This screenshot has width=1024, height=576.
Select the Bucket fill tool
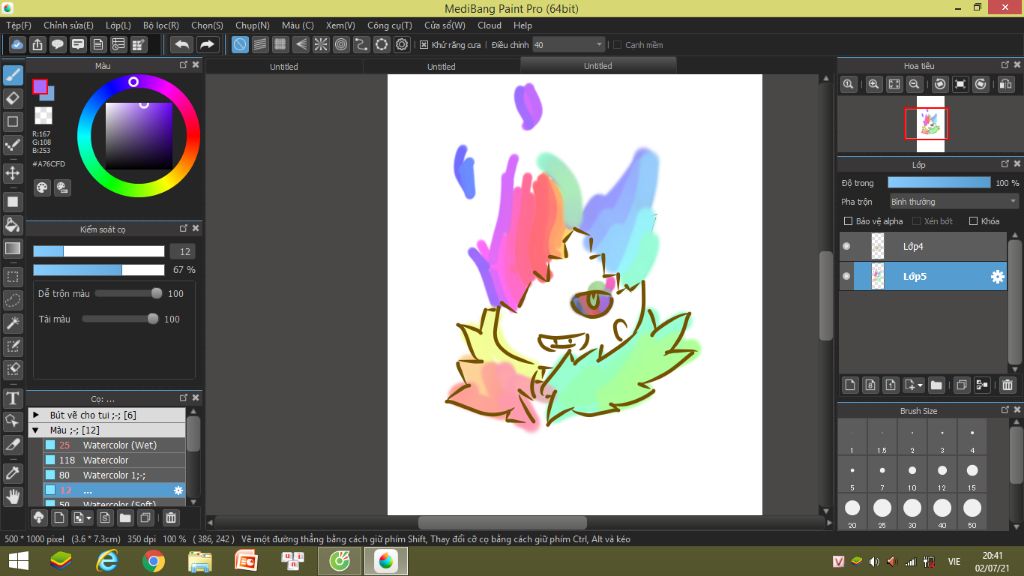point(13,225)
